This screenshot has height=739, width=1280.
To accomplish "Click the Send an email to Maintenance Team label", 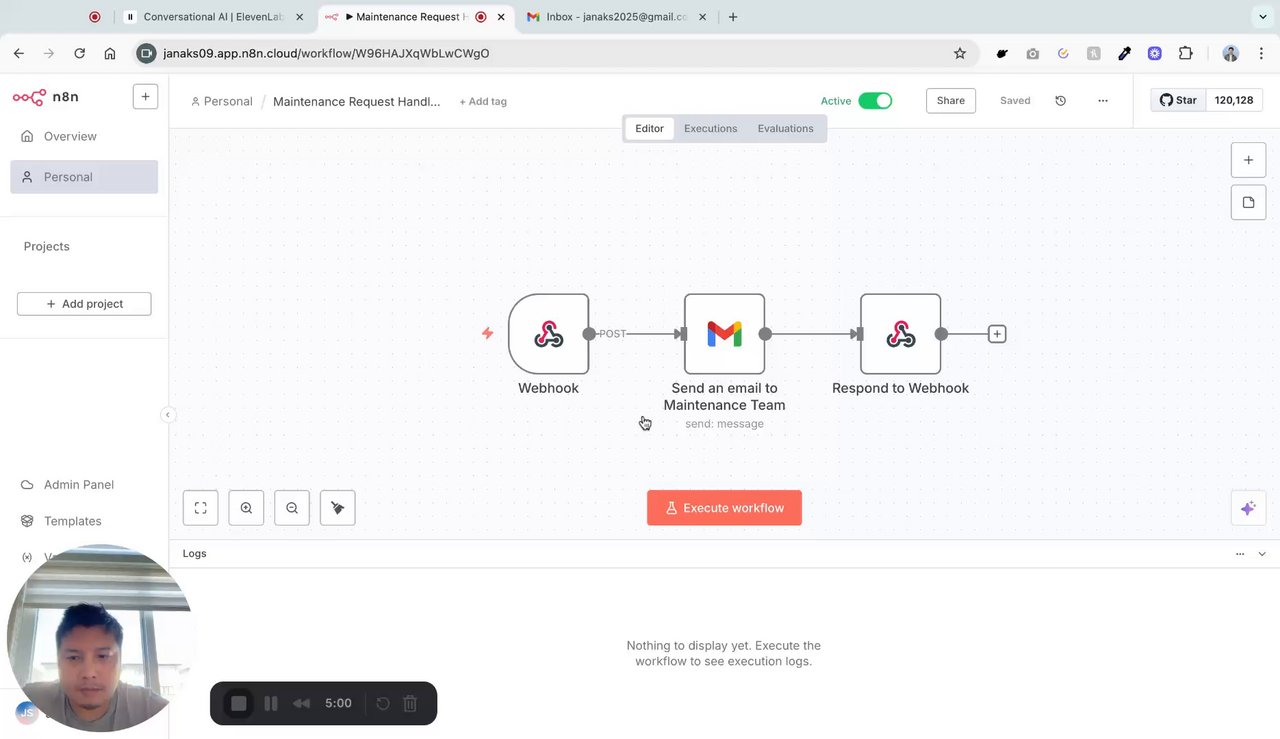I will pyautogui.click(x=724, y=396).
